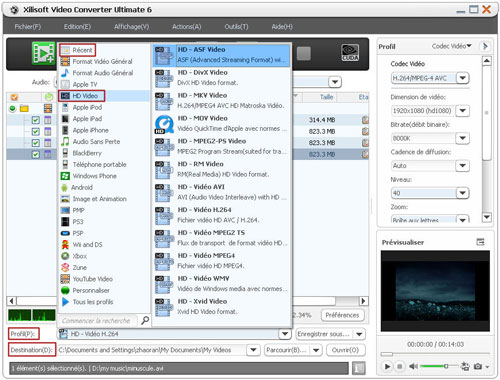Mute the preview speaker icon
500x380 pixels.
pyautogui.click(x=413, y=367)
